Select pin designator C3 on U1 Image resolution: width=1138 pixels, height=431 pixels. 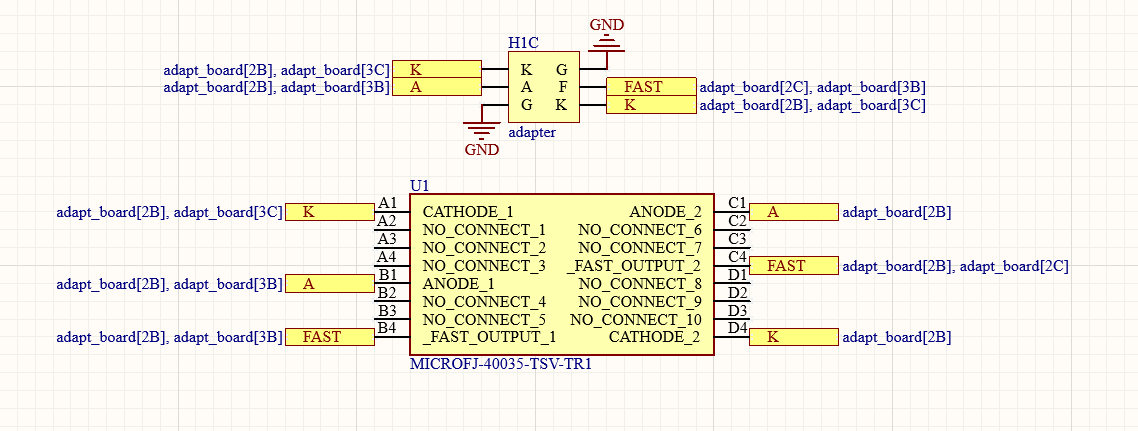pos(738,239)
